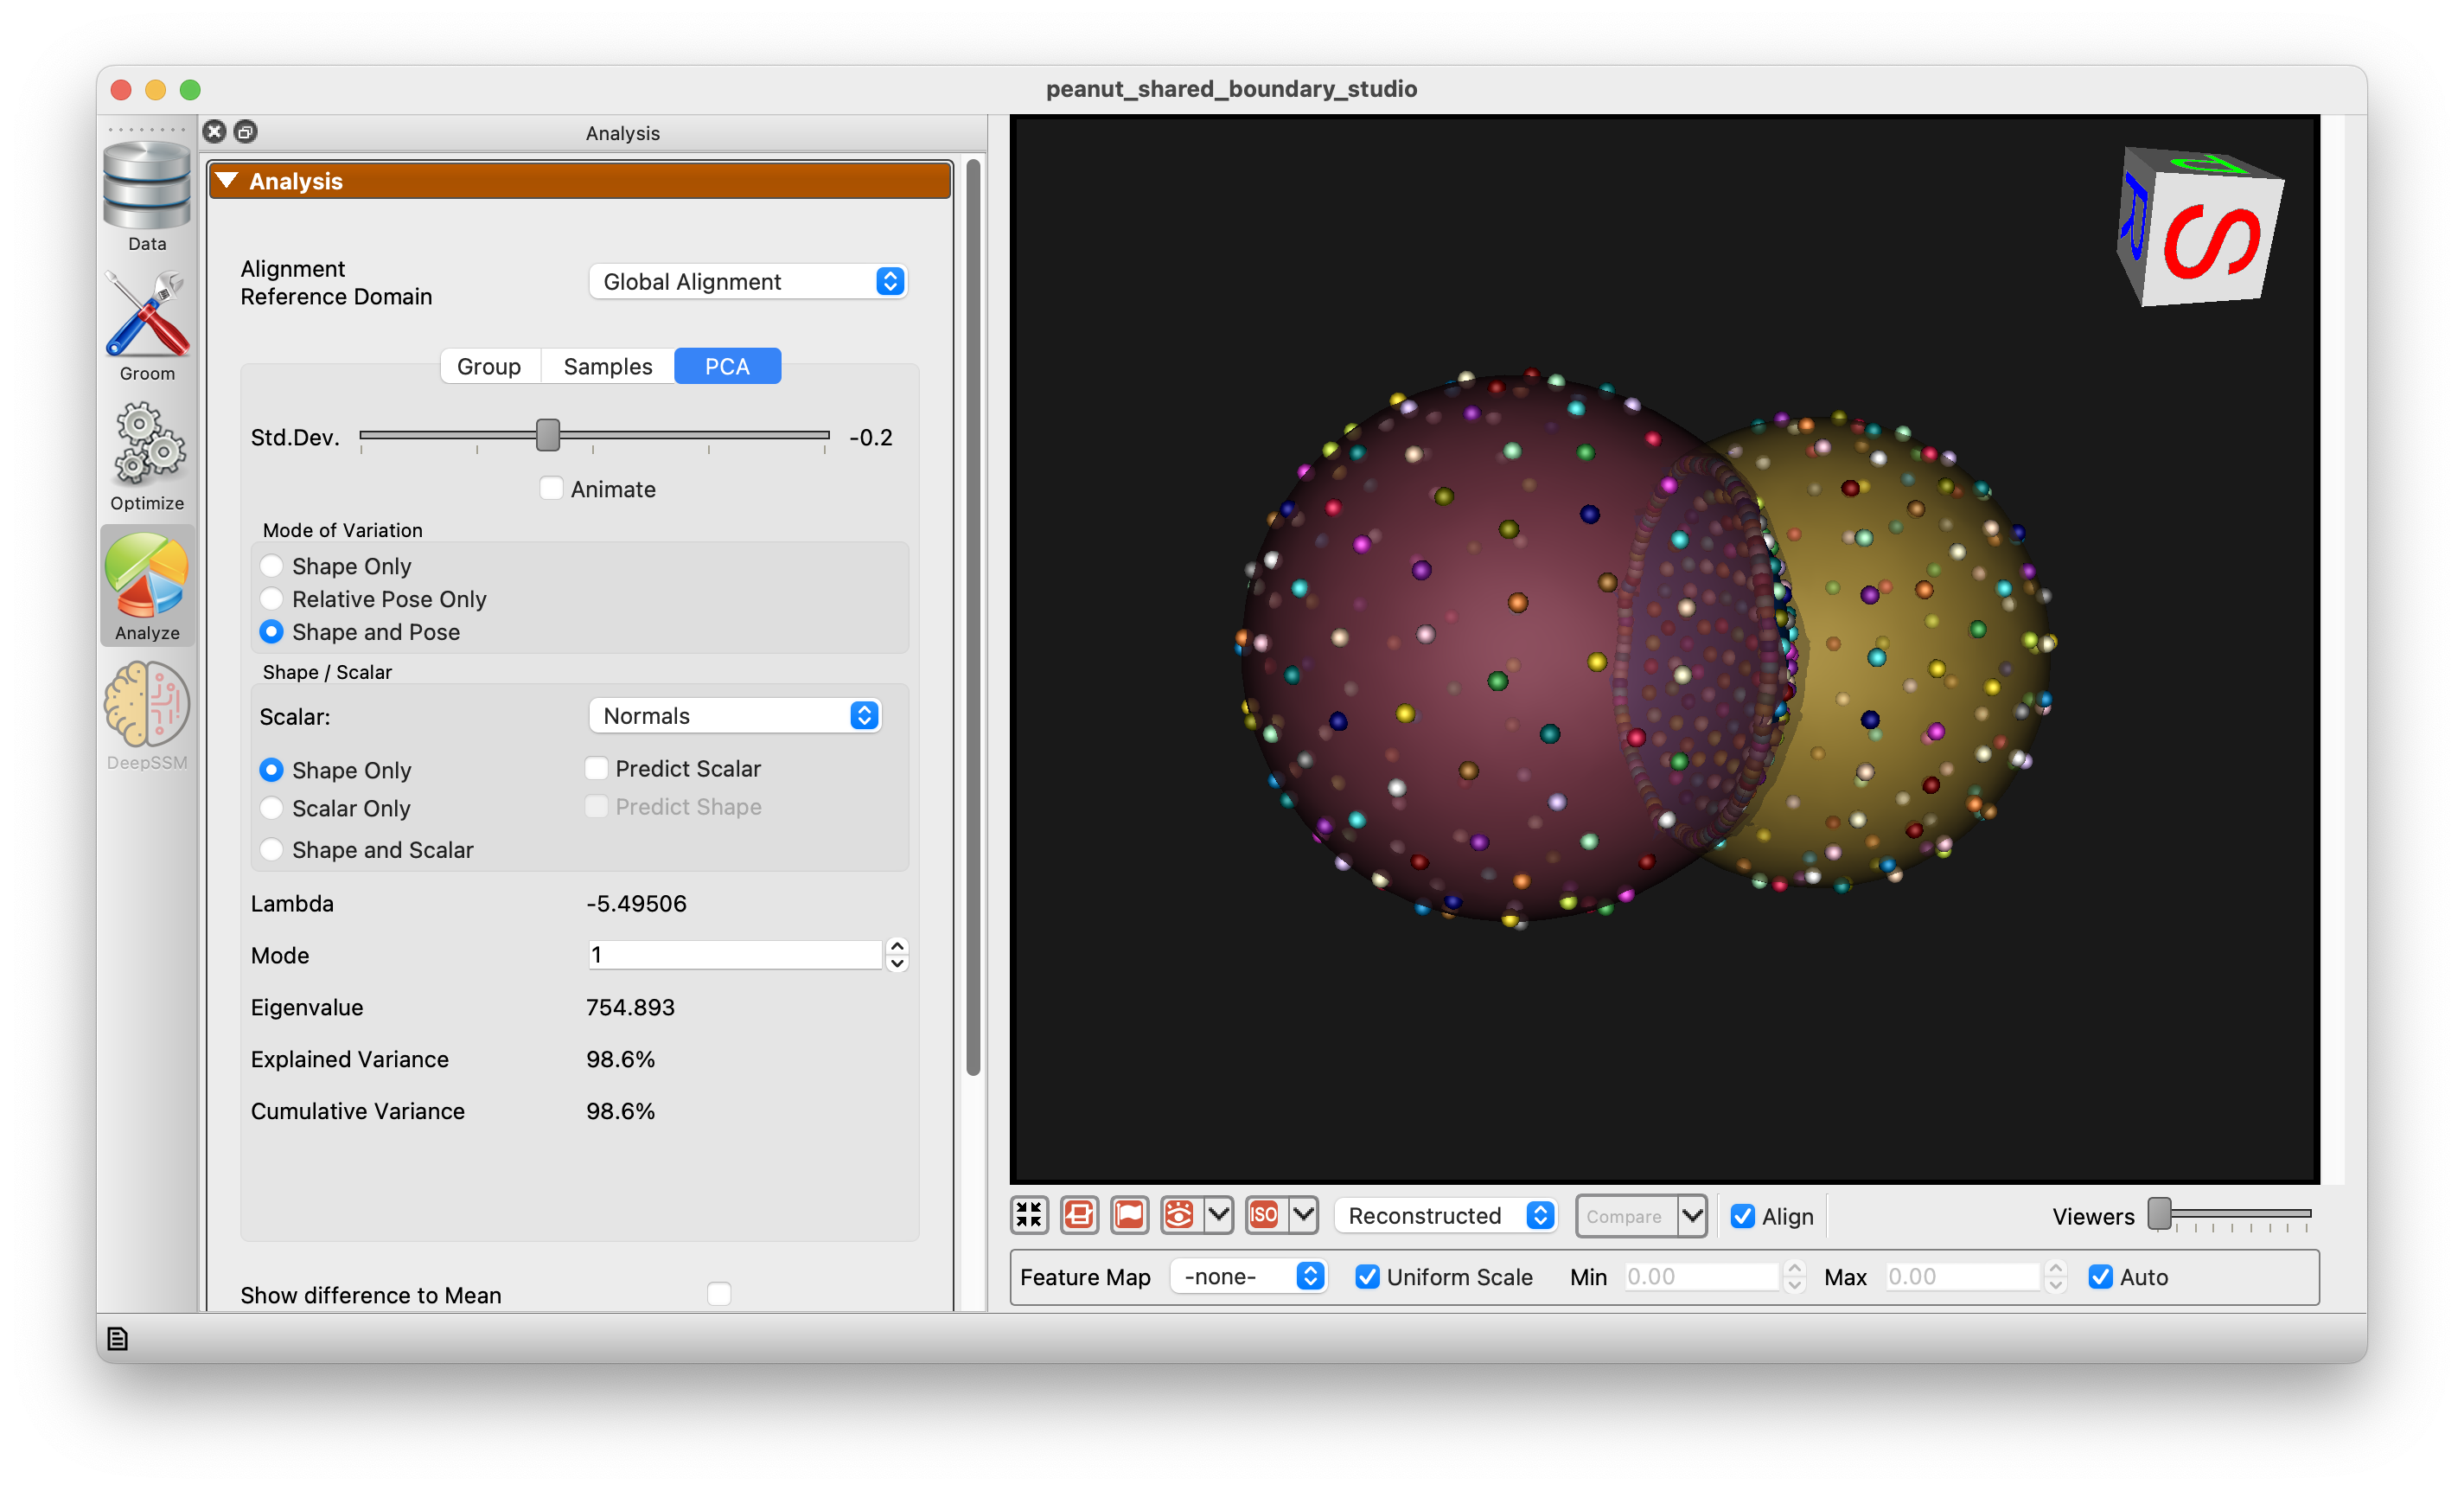2464x1491 pixels.
Task: Click the Std.Dev. value -0.2
Action: point(870,437)
